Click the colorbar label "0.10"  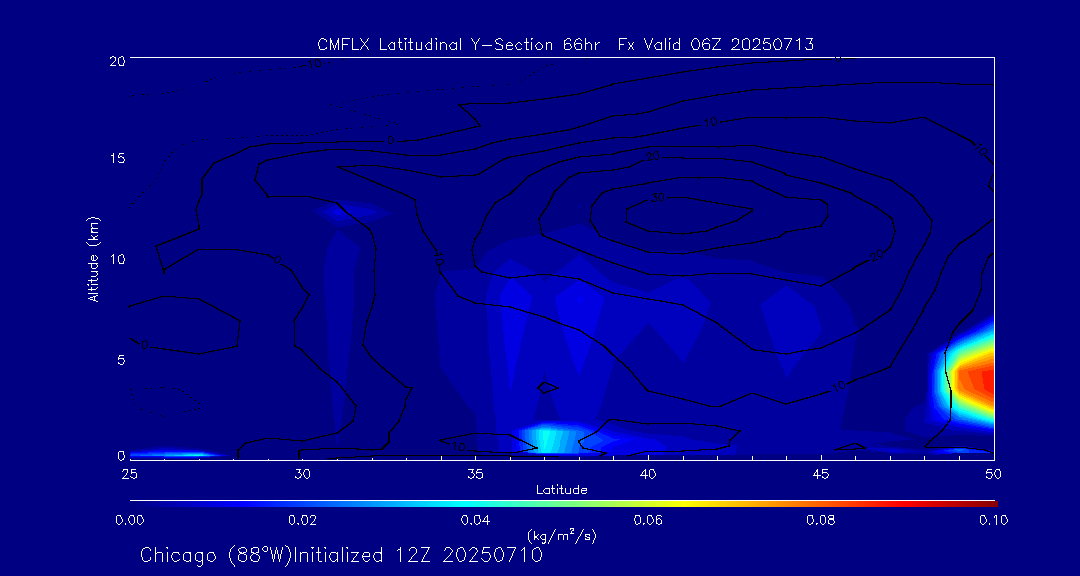[x=993, y=520]
